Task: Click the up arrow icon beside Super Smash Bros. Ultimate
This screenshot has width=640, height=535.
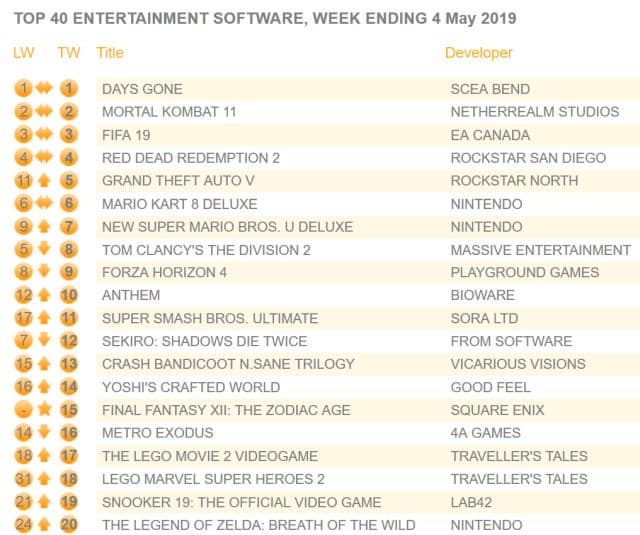Action: (x=46, y=318)
